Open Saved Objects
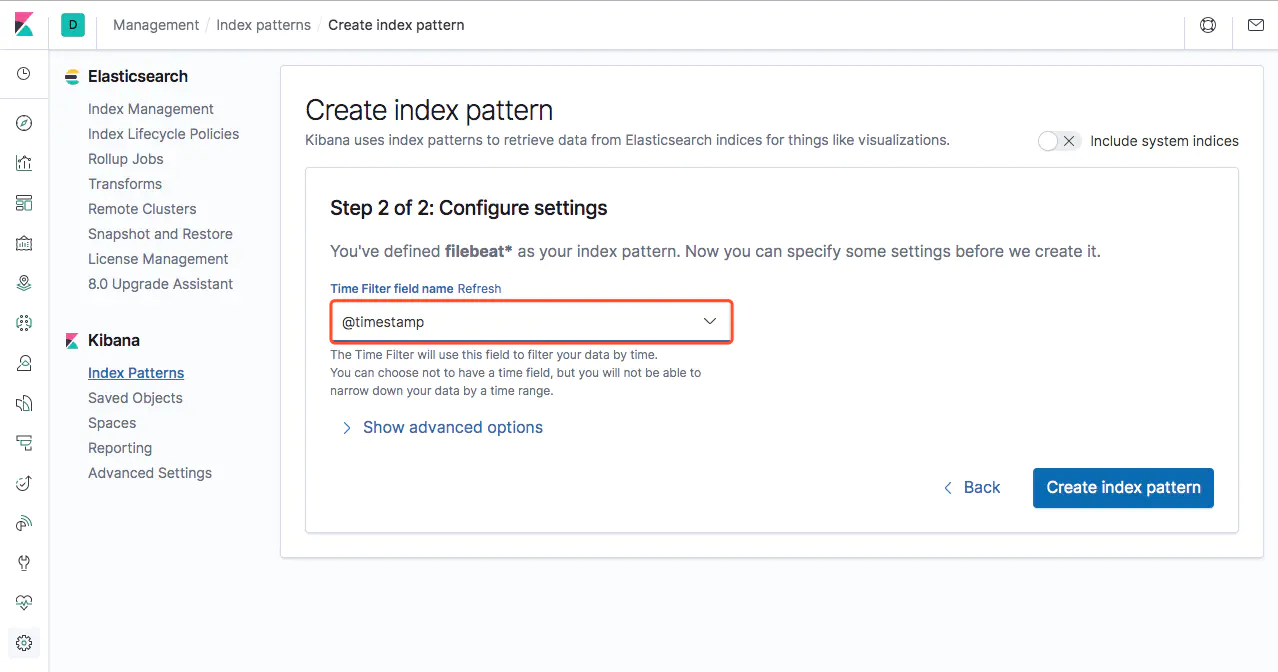The height and width of the screenshot is (672, 1278). coord(135,398)
